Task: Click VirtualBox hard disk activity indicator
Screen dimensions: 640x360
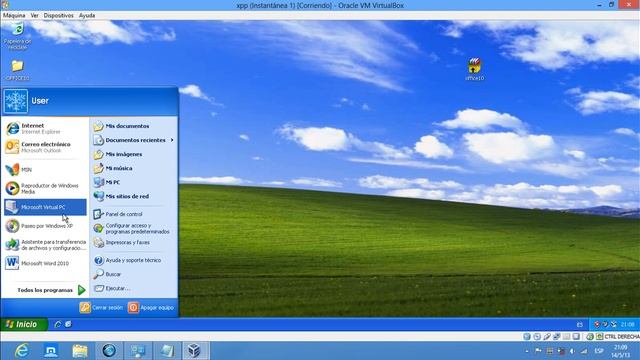Action: [x=527, y=336]
